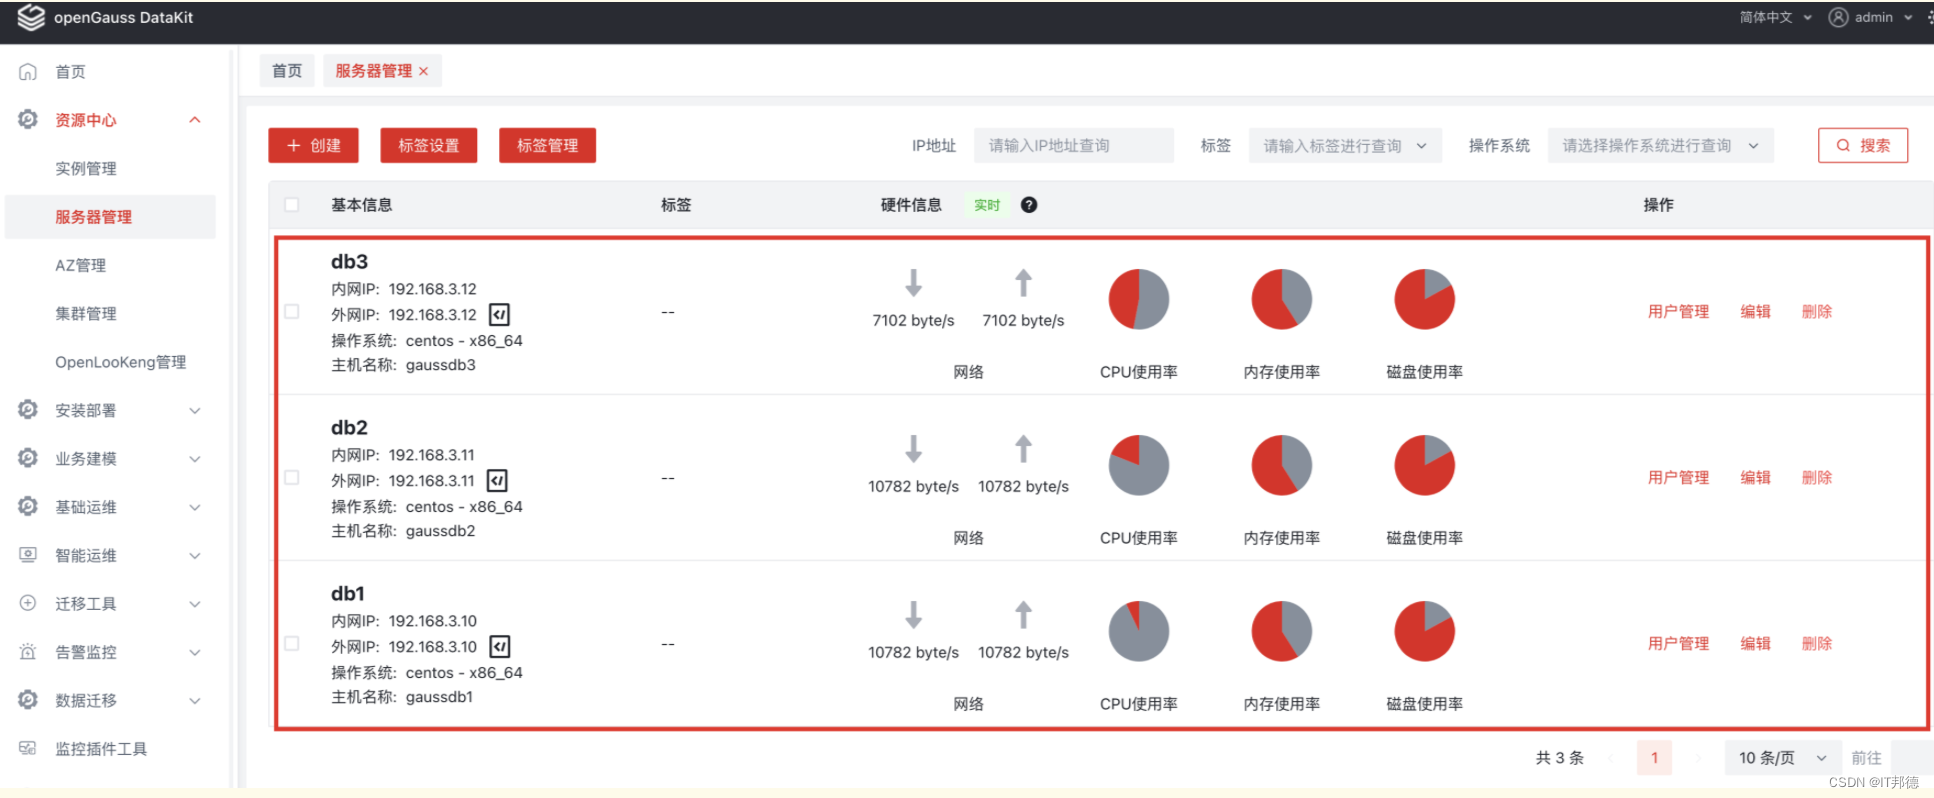The image size is (1934, 798).
Task: Open the admin account dropdown arrow
Action: (x=1907, y=18)
